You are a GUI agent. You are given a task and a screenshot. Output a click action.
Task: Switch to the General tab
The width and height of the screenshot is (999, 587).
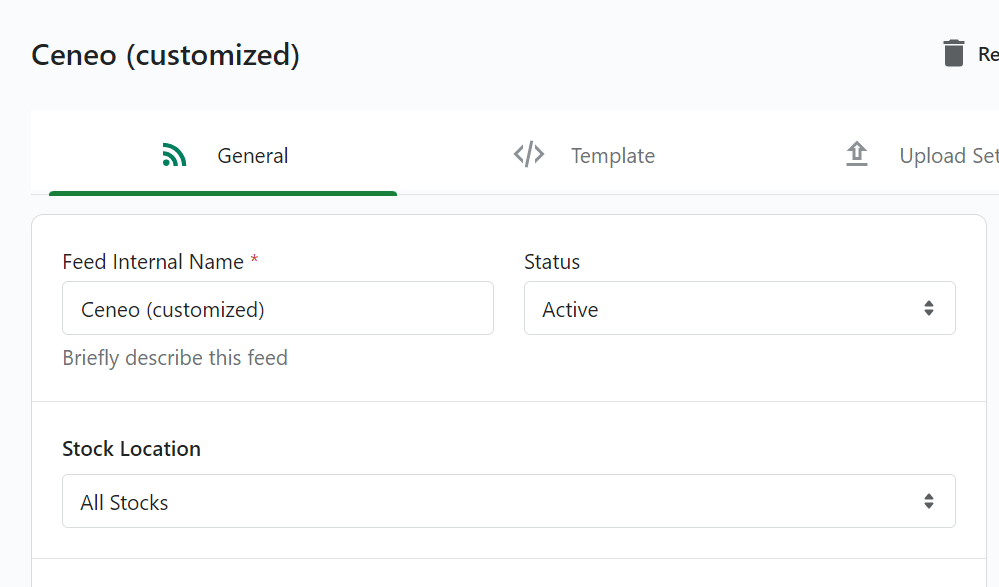pyautogui.click(x=223, y=156)
